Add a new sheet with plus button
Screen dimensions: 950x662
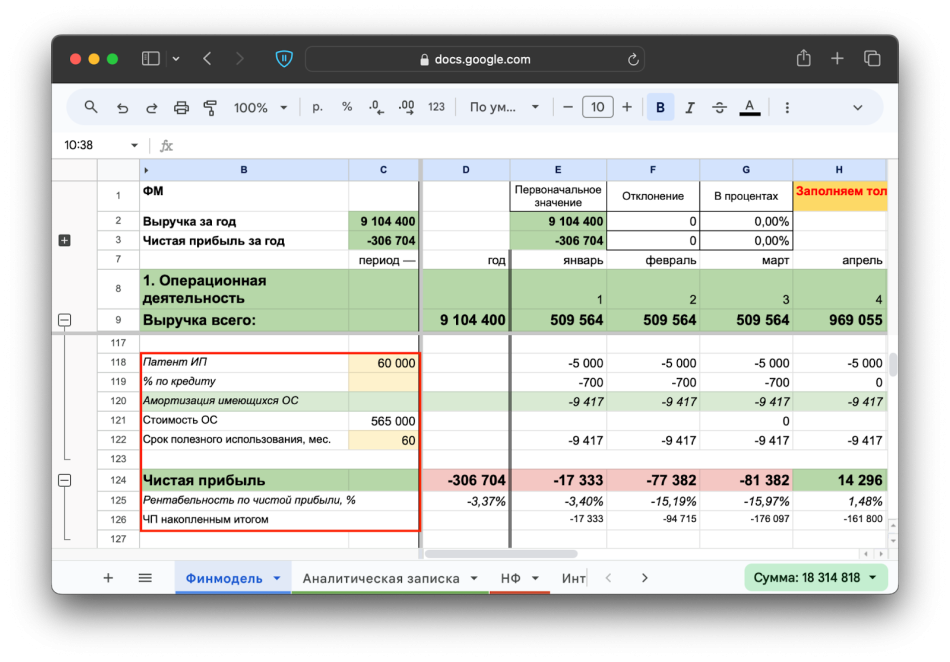pos(108,578)
